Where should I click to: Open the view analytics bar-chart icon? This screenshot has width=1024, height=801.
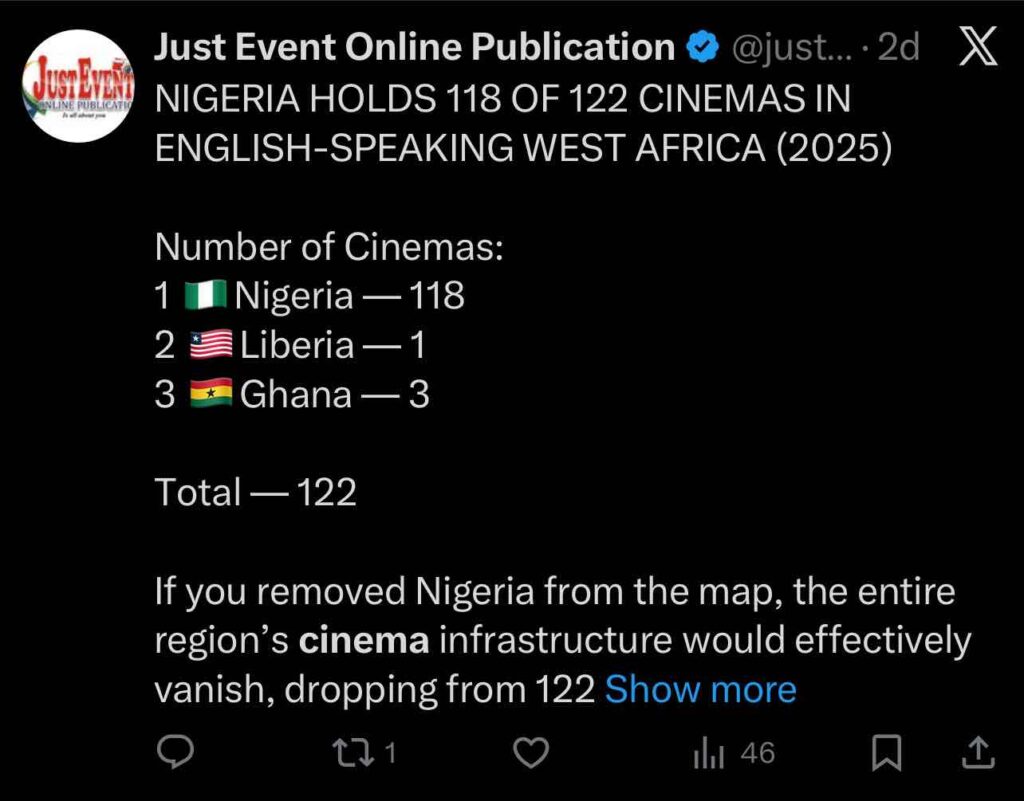708,754
